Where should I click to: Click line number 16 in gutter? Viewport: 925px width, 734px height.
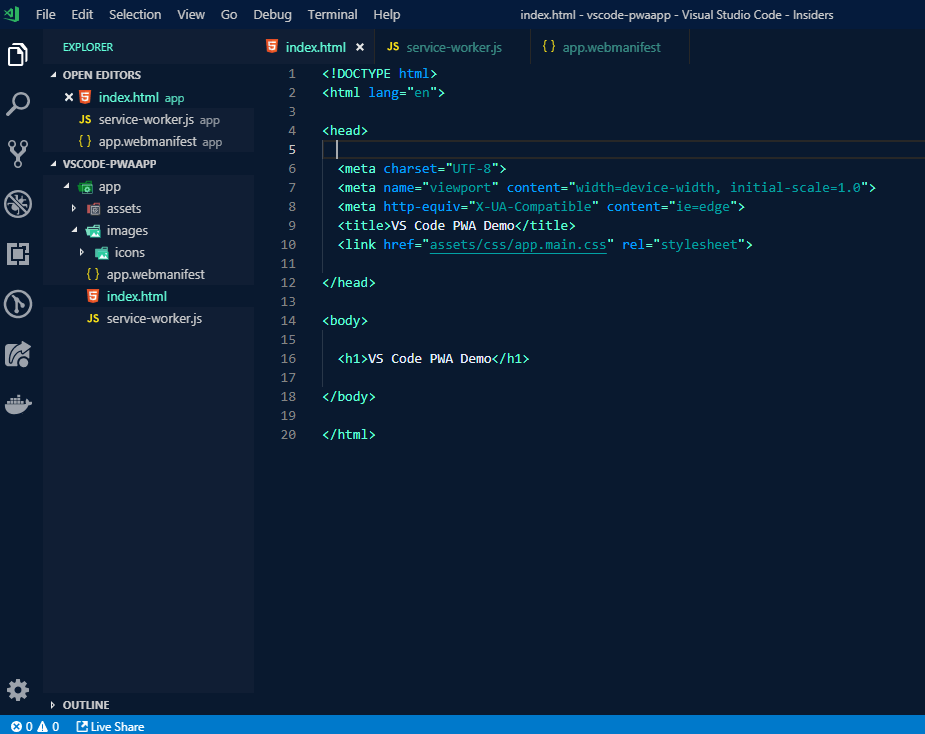click(x=288, y=359)
